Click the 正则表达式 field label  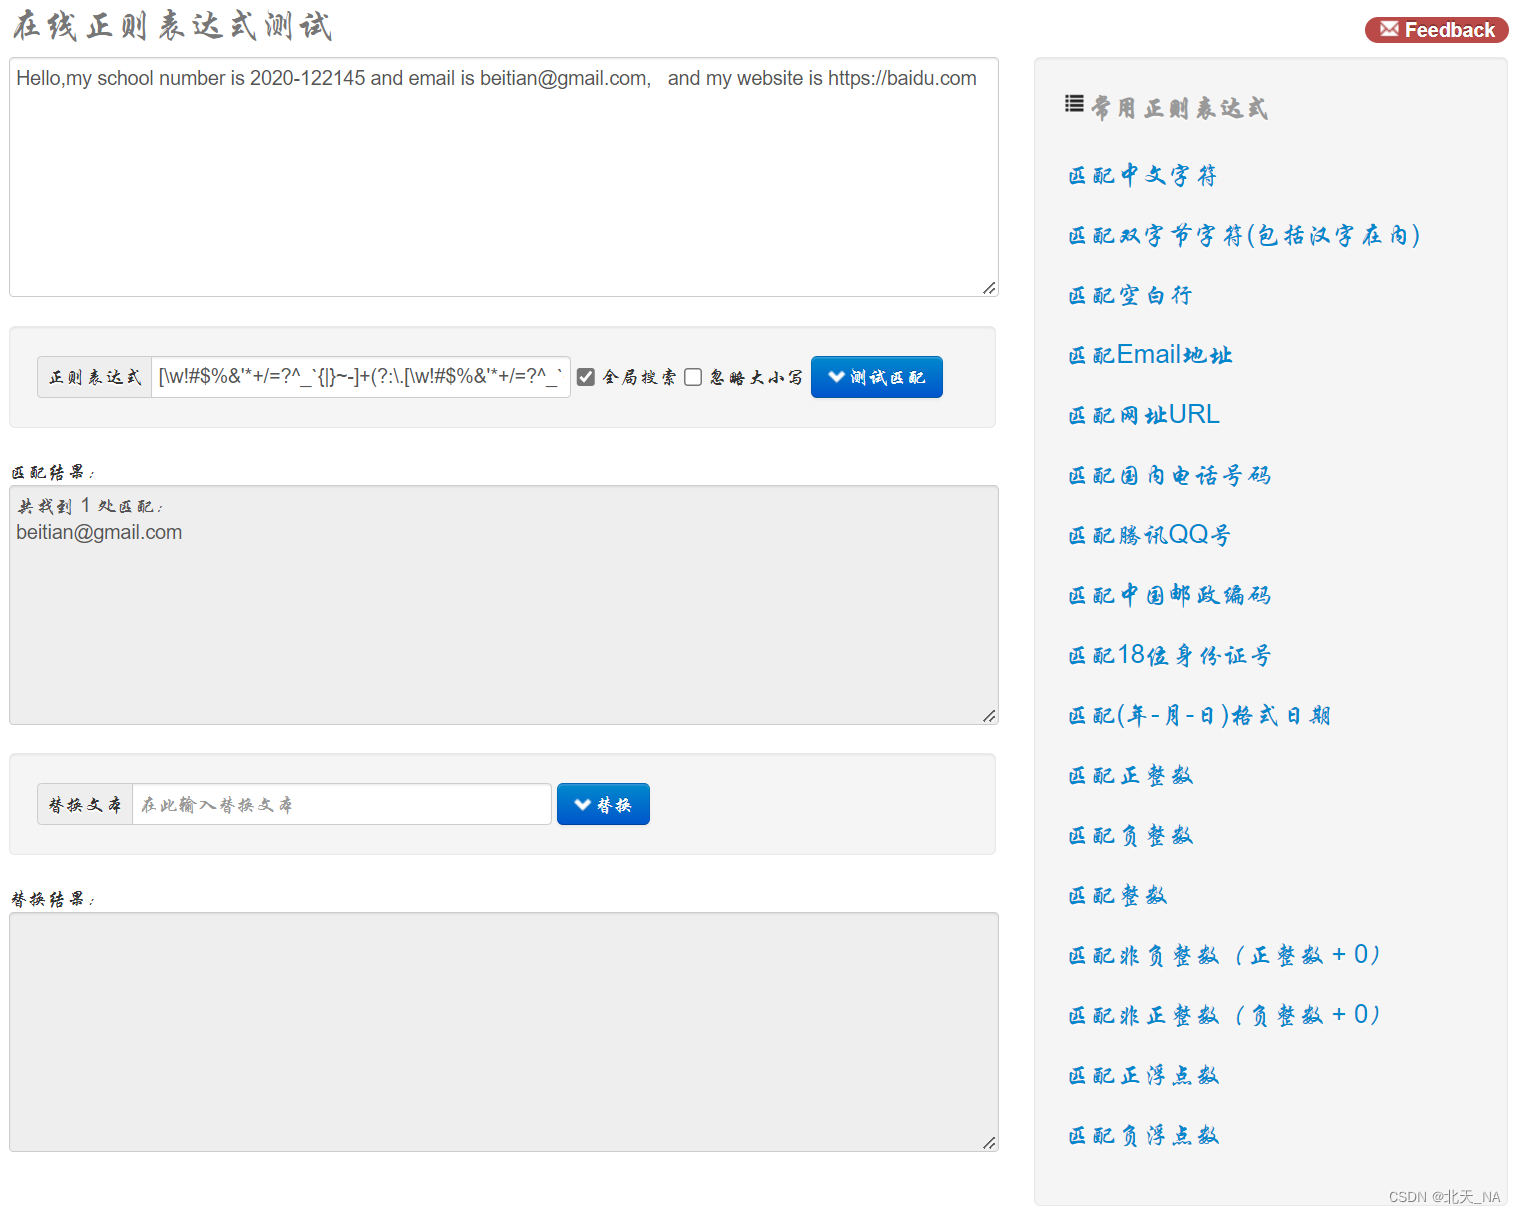[95, 377]
